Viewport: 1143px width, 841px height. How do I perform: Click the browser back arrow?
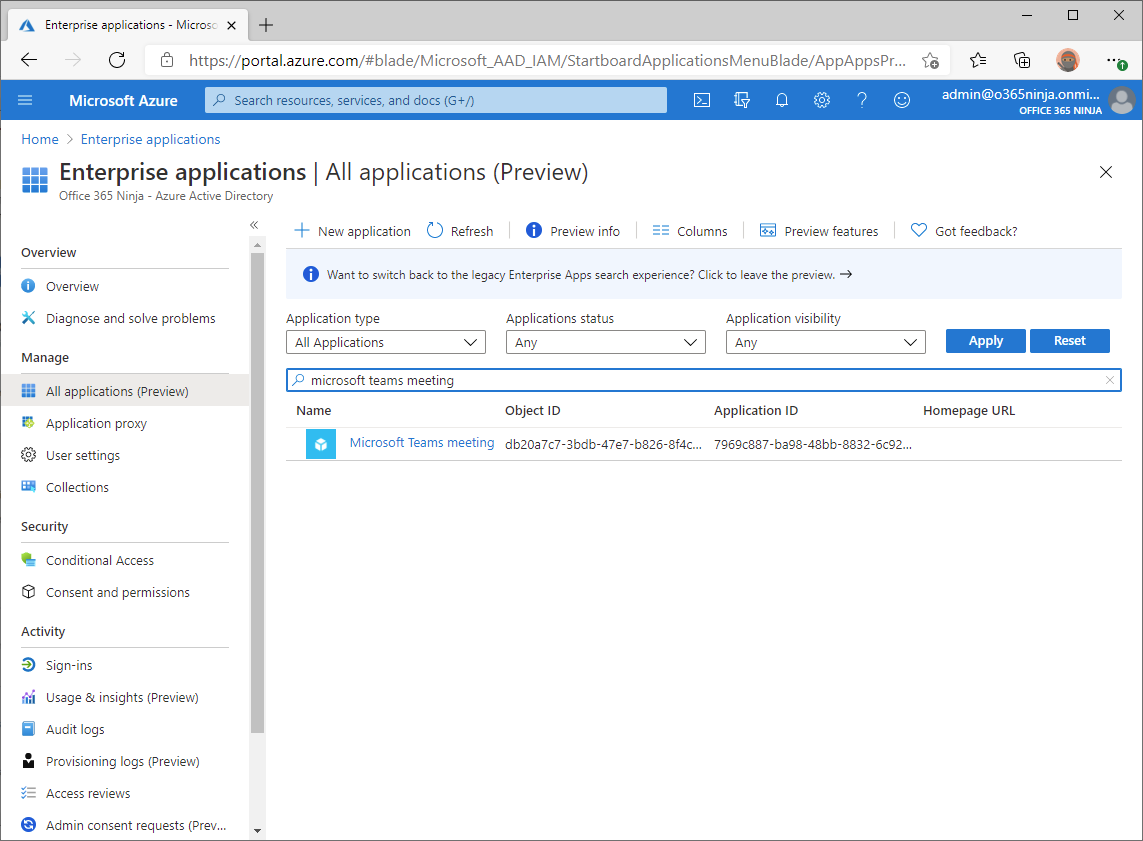[29, 60]
